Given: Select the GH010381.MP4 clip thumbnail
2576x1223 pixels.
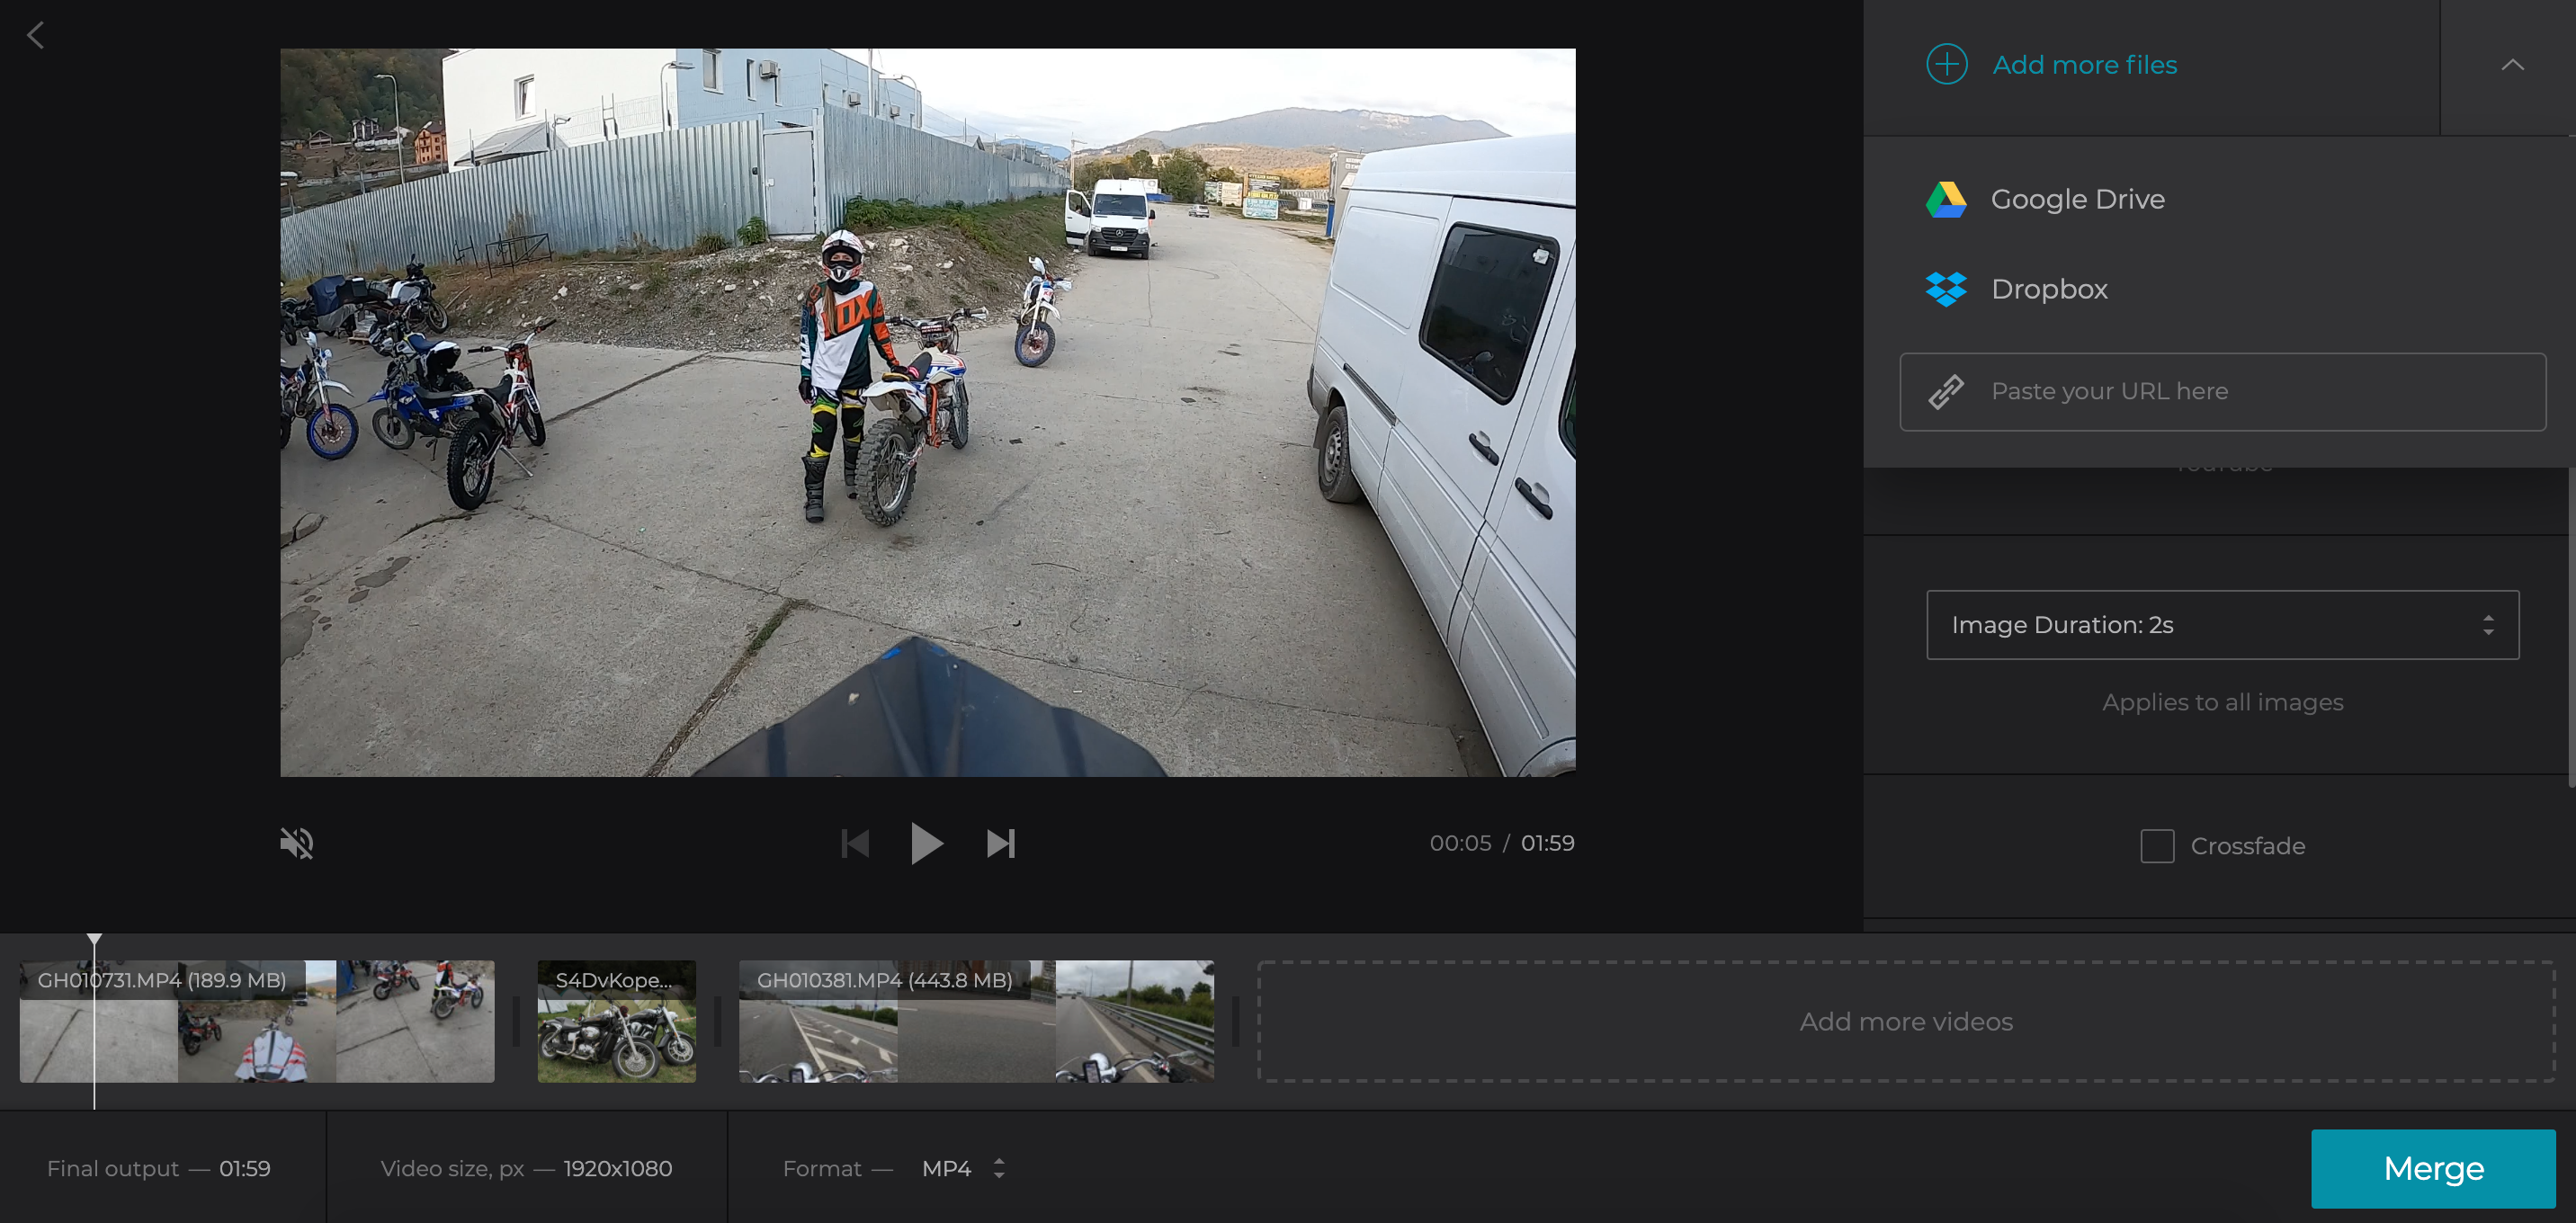Looking at the screenshot, I should tap(977, 1021).
